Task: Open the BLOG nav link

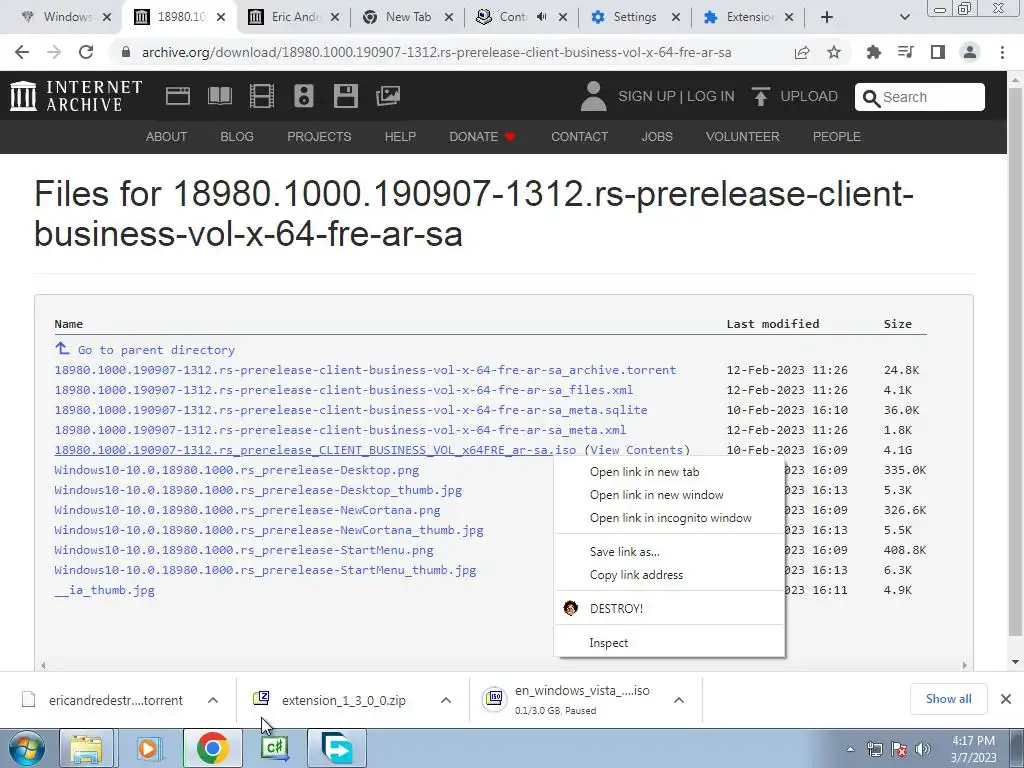Action: tap(236, 136)
